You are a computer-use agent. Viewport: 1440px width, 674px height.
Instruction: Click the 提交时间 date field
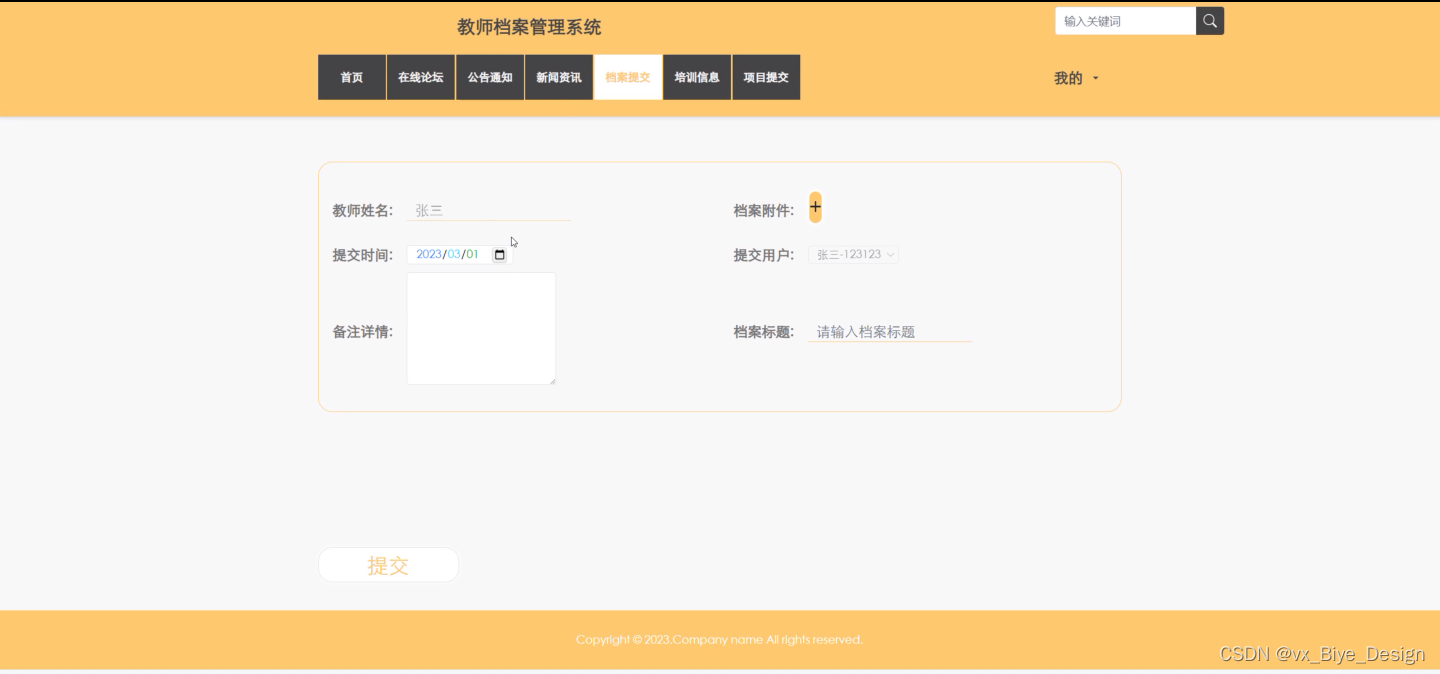click(459, 255)
